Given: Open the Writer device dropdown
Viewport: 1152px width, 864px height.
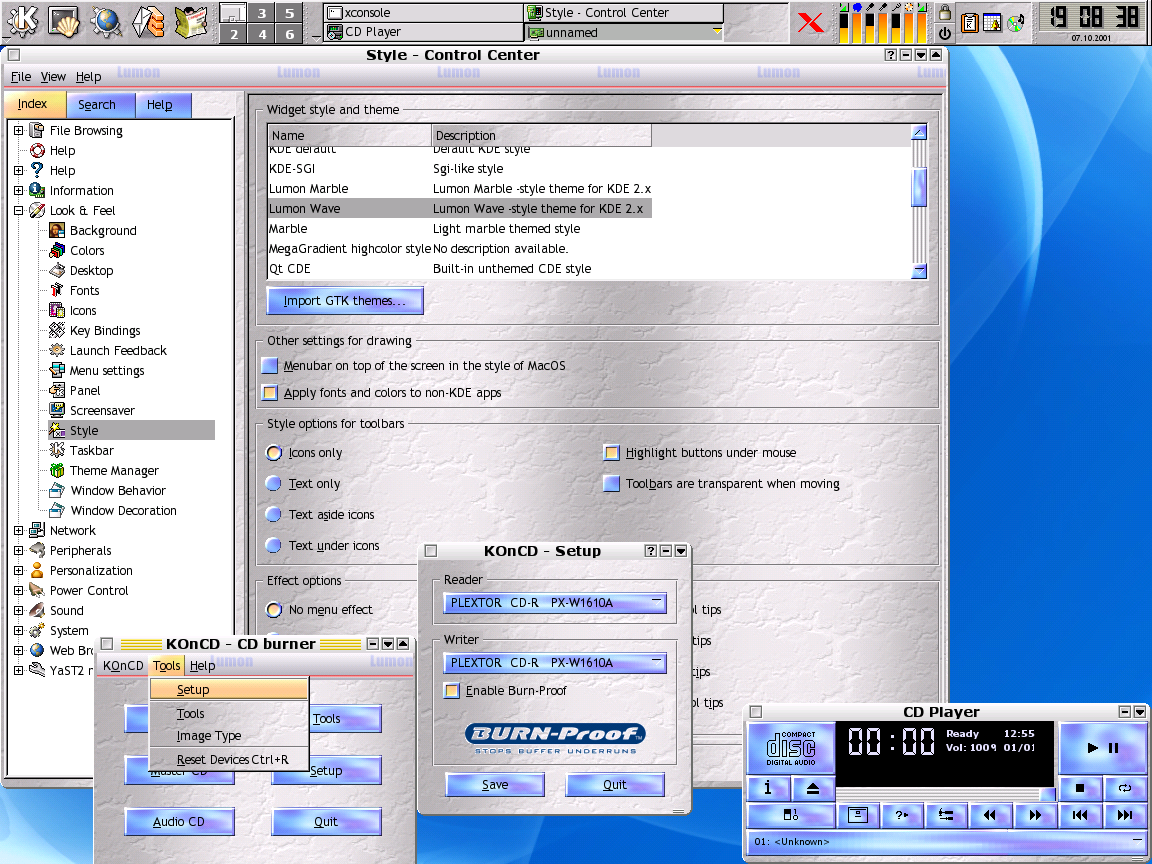Looking at the screenshot, I should click(555, 663).
